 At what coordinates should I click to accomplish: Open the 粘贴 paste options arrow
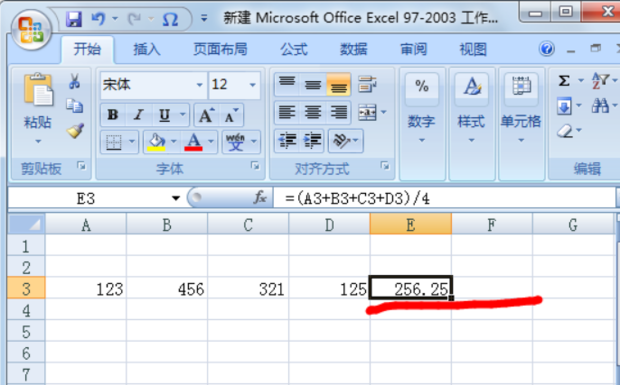click(38, 141)
